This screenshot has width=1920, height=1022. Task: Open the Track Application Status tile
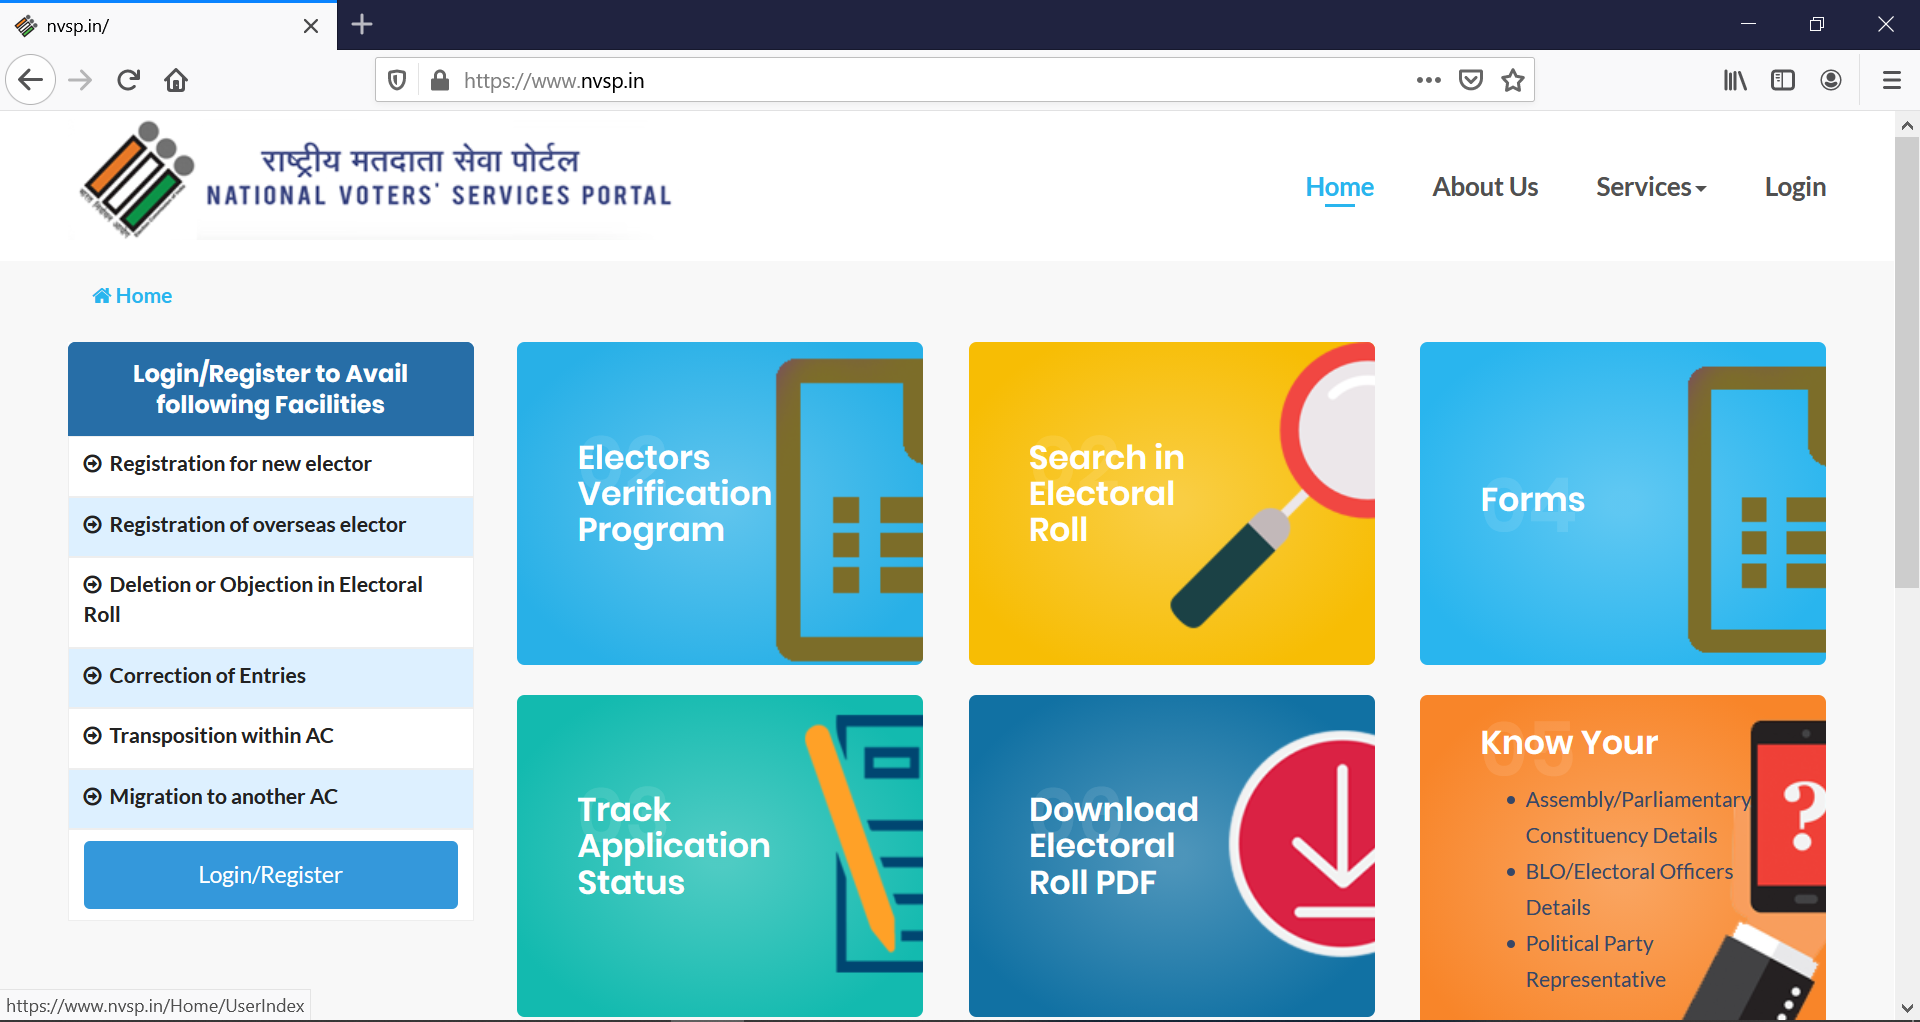tap(719, 855)
